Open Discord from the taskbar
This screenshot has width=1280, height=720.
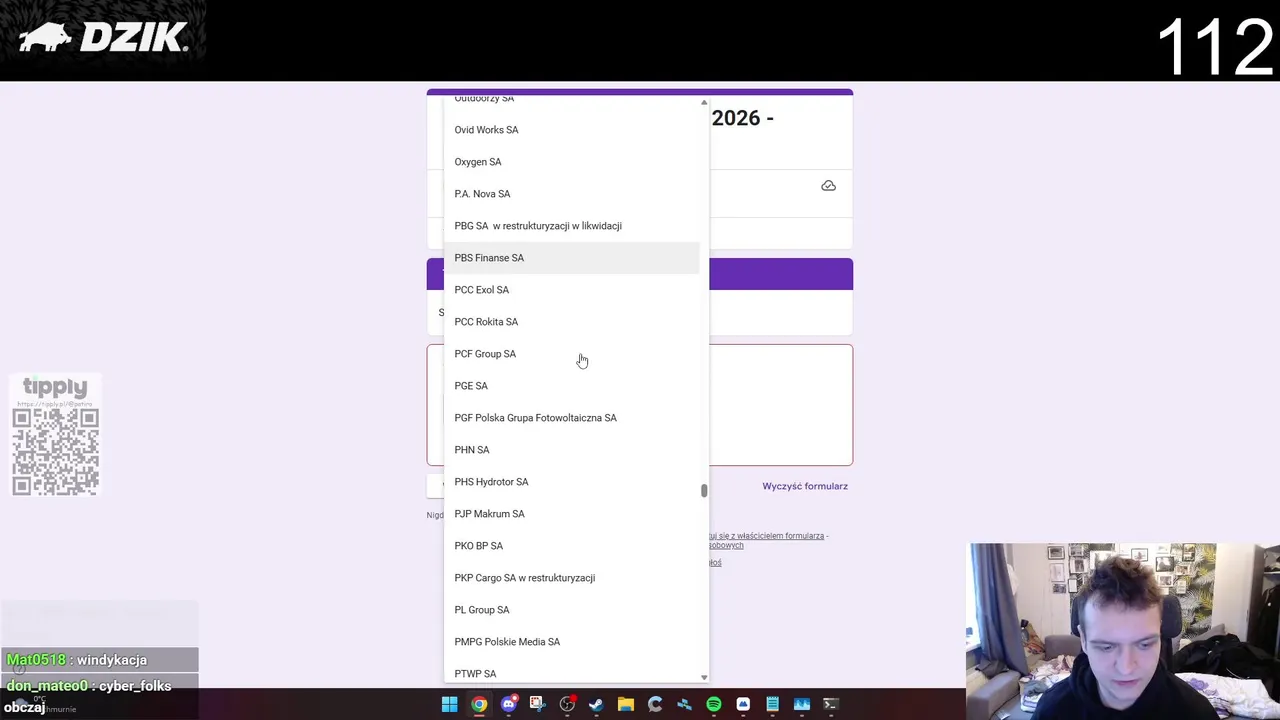508,704
